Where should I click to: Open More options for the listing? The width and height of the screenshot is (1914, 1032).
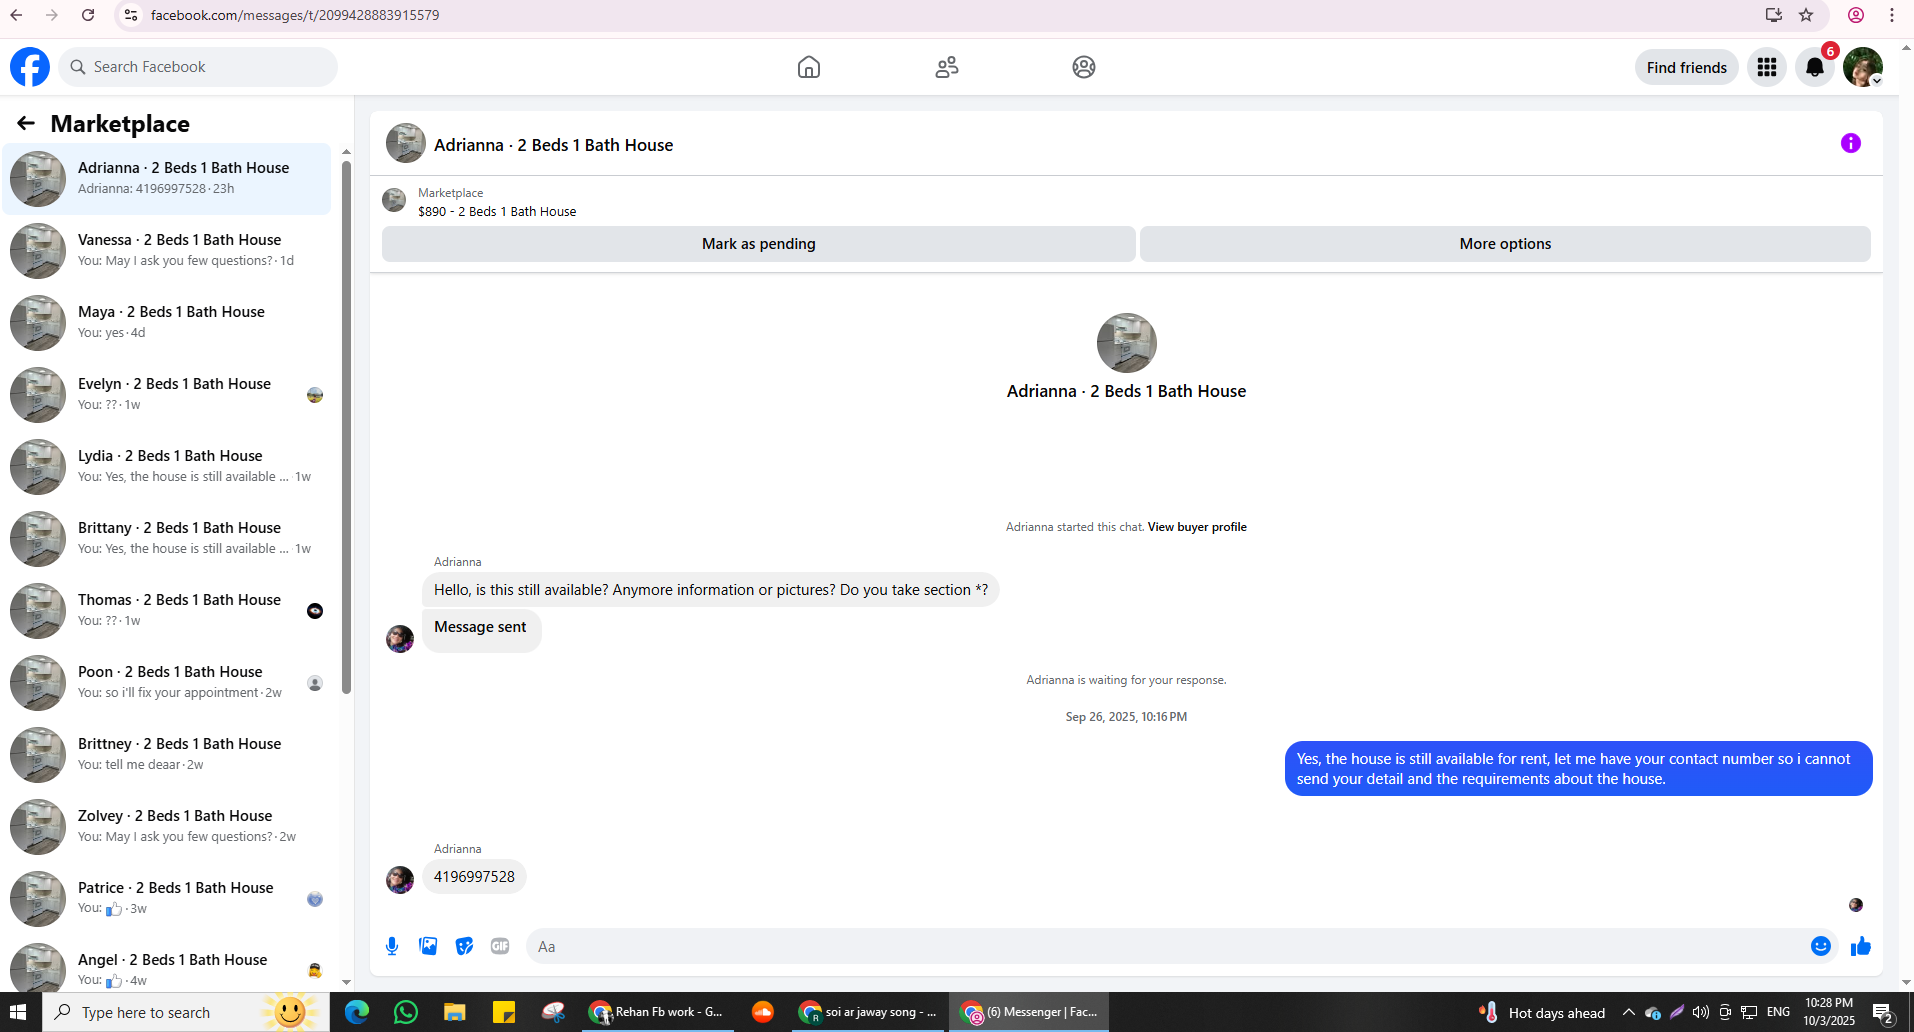pyautogui.click(x=1505, y=244)
